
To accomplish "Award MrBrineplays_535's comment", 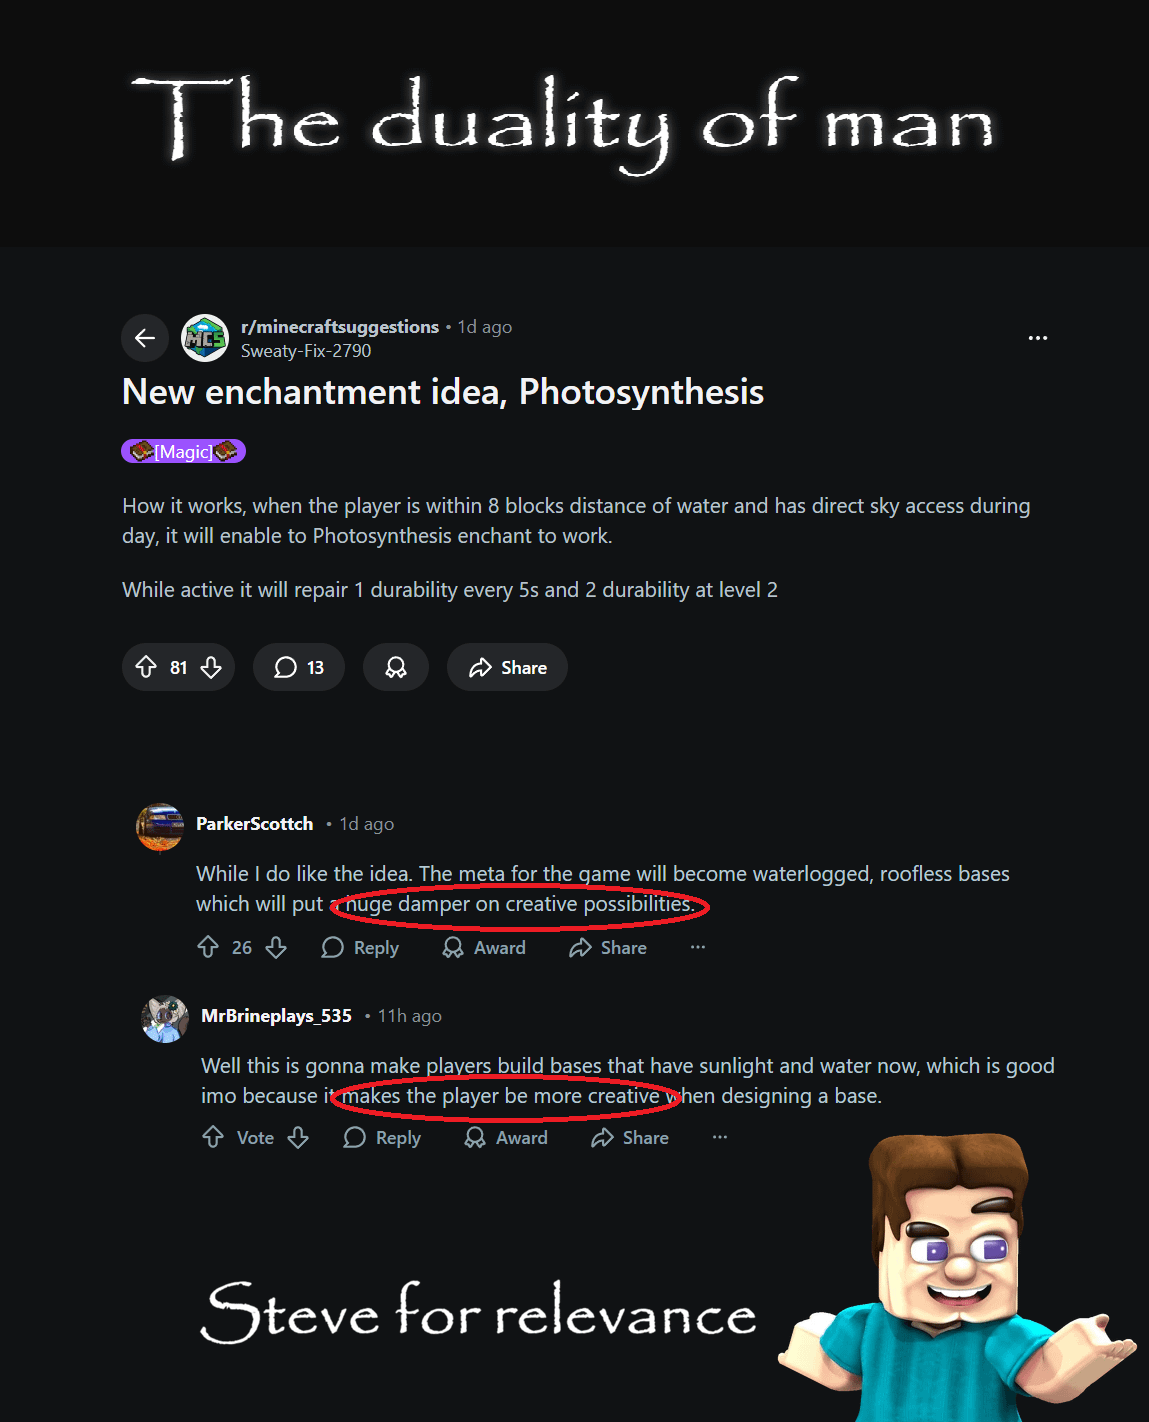I will pos(506,1137).
